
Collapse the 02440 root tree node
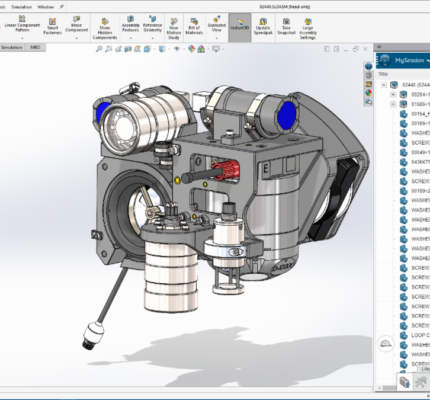click(x=384, y=85)
